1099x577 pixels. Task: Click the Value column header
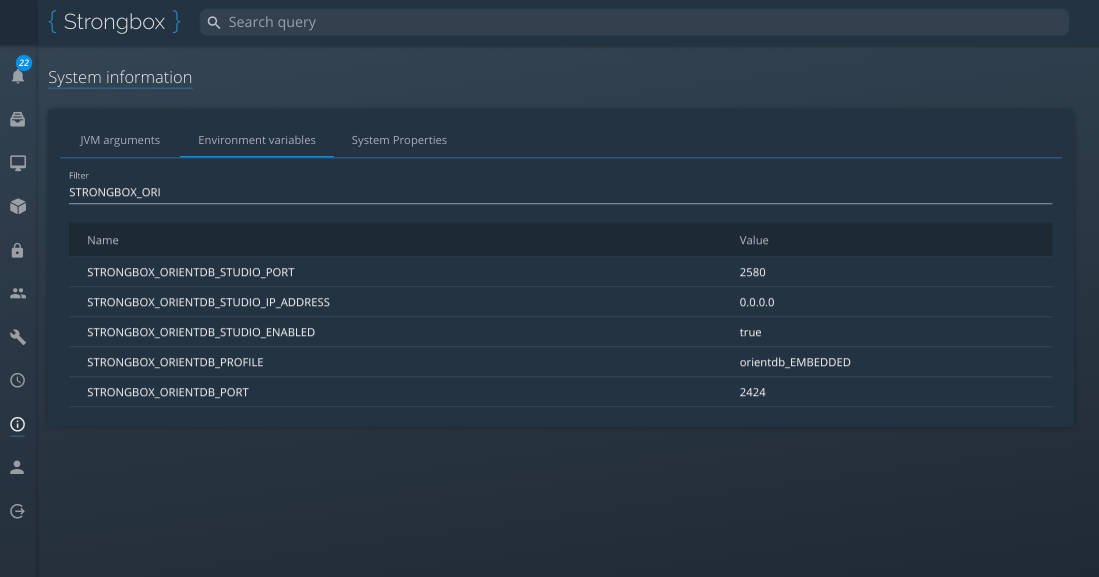[753, 240]
